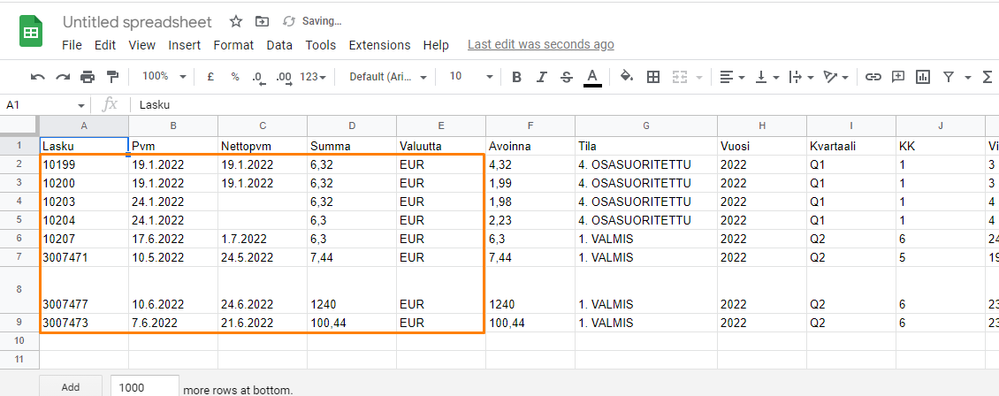Open the 123 number format dropdown
Screen dimensions: 999x396
click(313, 76)
